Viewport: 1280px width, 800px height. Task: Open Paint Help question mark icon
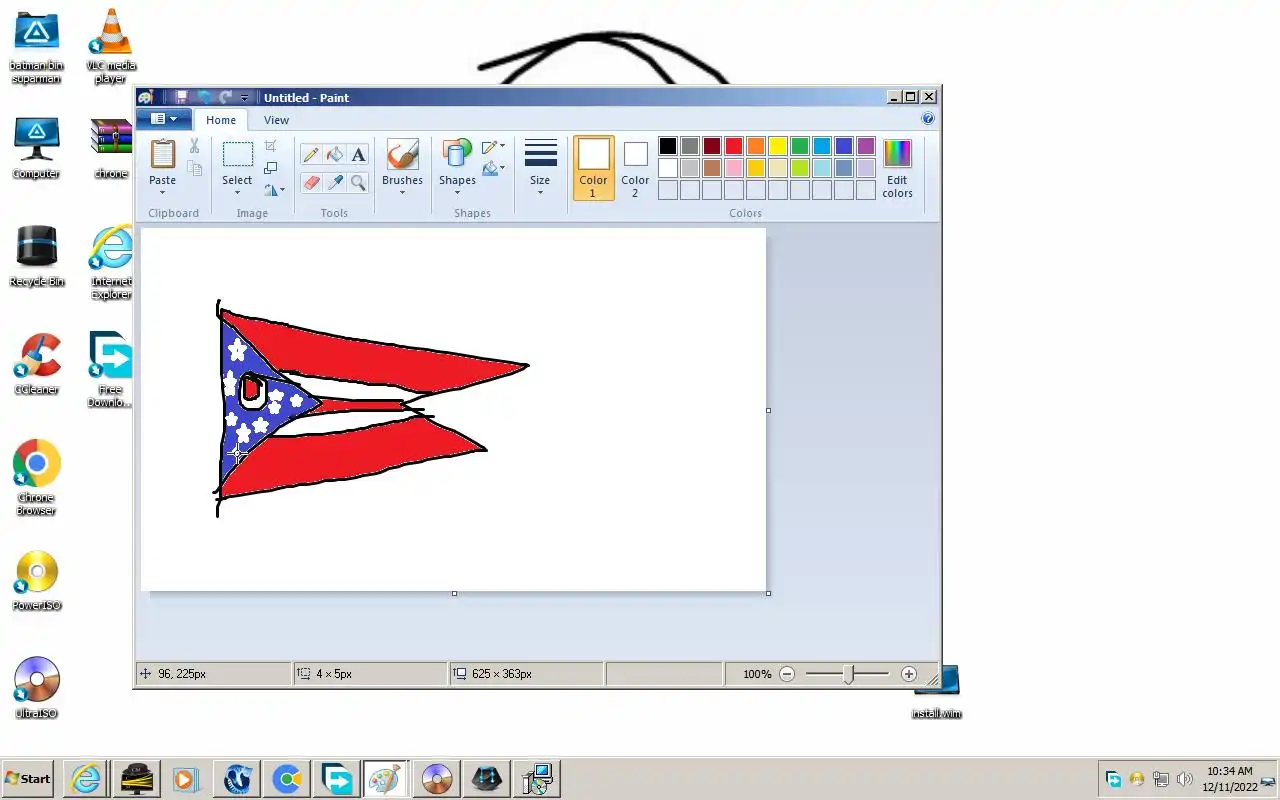pyautogui.click(x=927, y=119)
